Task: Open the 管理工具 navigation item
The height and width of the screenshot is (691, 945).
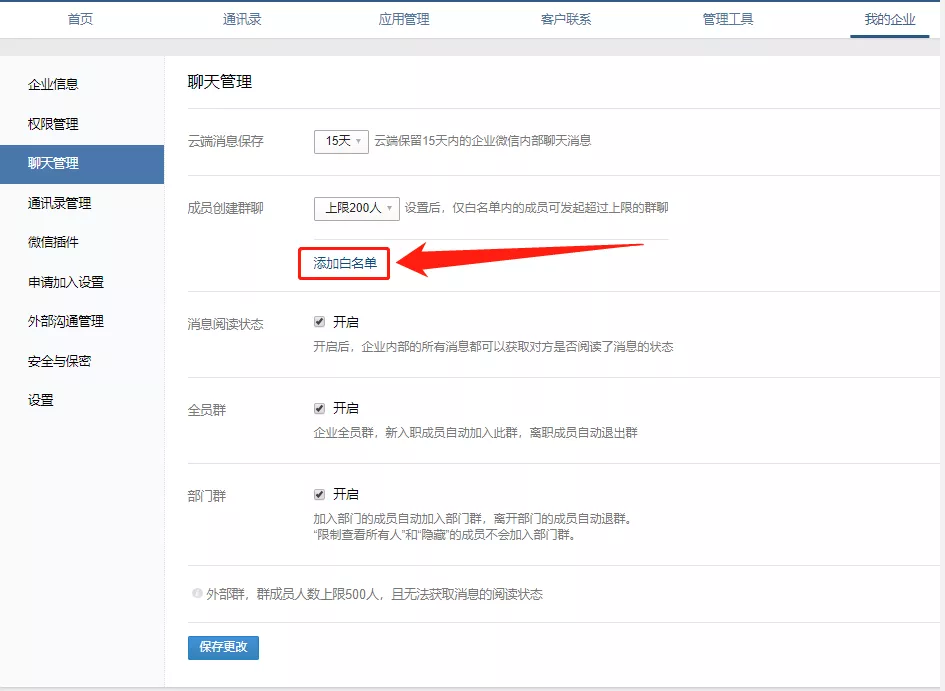Action: [727, 17]
